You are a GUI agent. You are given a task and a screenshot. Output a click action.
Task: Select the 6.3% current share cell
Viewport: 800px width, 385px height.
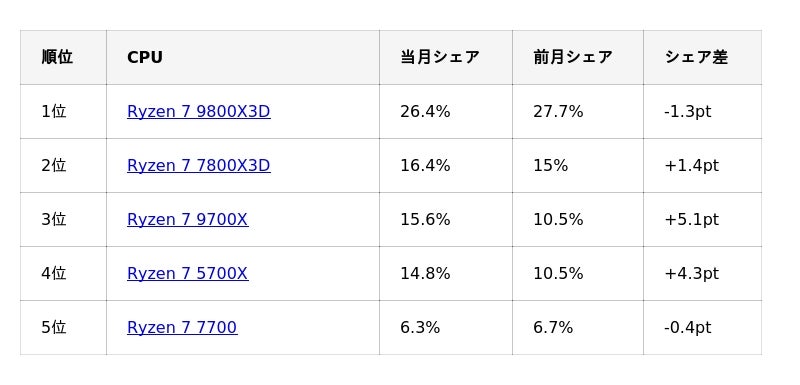[x=446, y=327]
